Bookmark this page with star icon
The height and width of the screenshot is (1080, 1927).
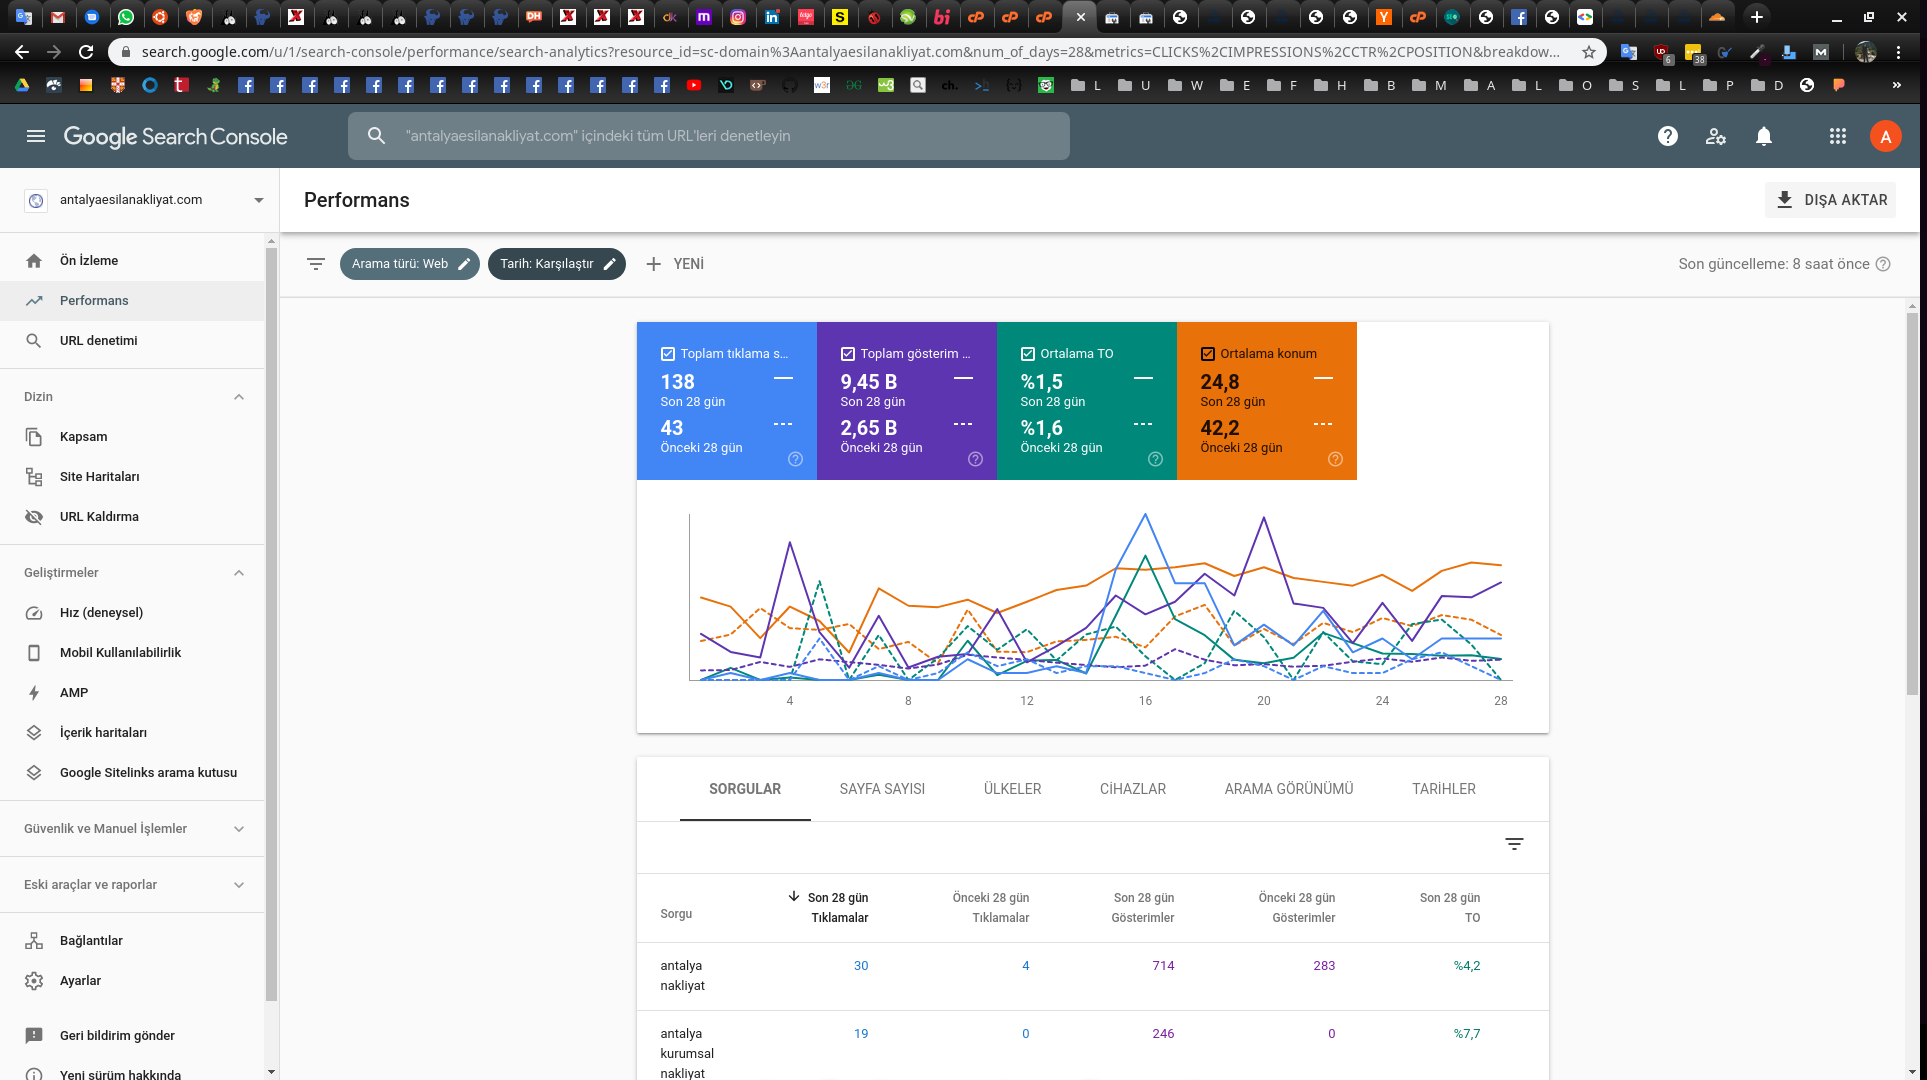[x=1589, y=52]
